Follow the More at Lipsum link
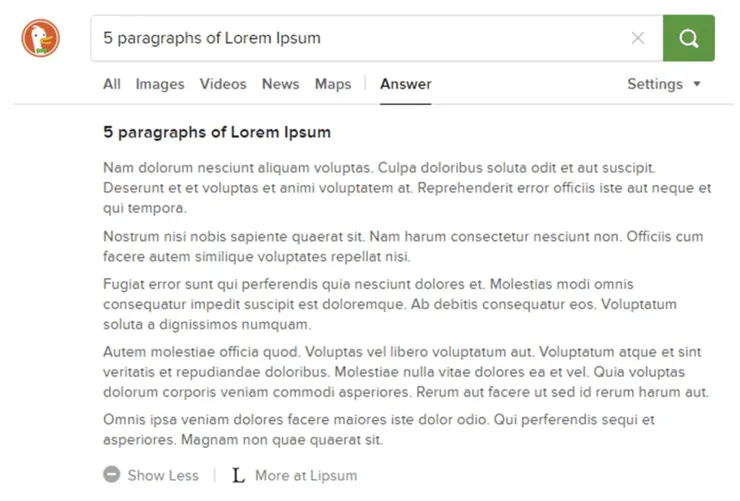The height and width of the screenshot is (501, 740). click(x=306, y=476)
